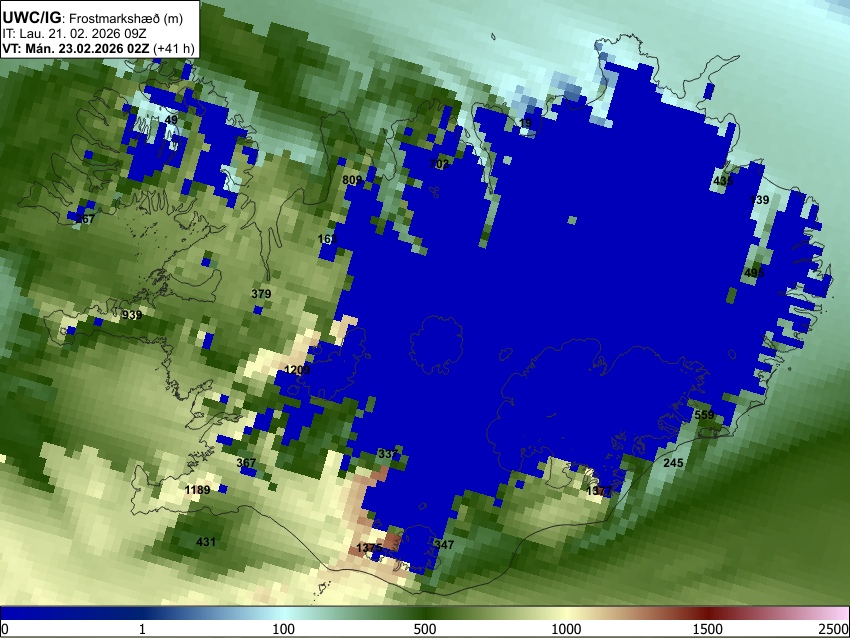
Task: Click the '1' label on the color scale
Action: pyautogui.click(x=142, y=629)
